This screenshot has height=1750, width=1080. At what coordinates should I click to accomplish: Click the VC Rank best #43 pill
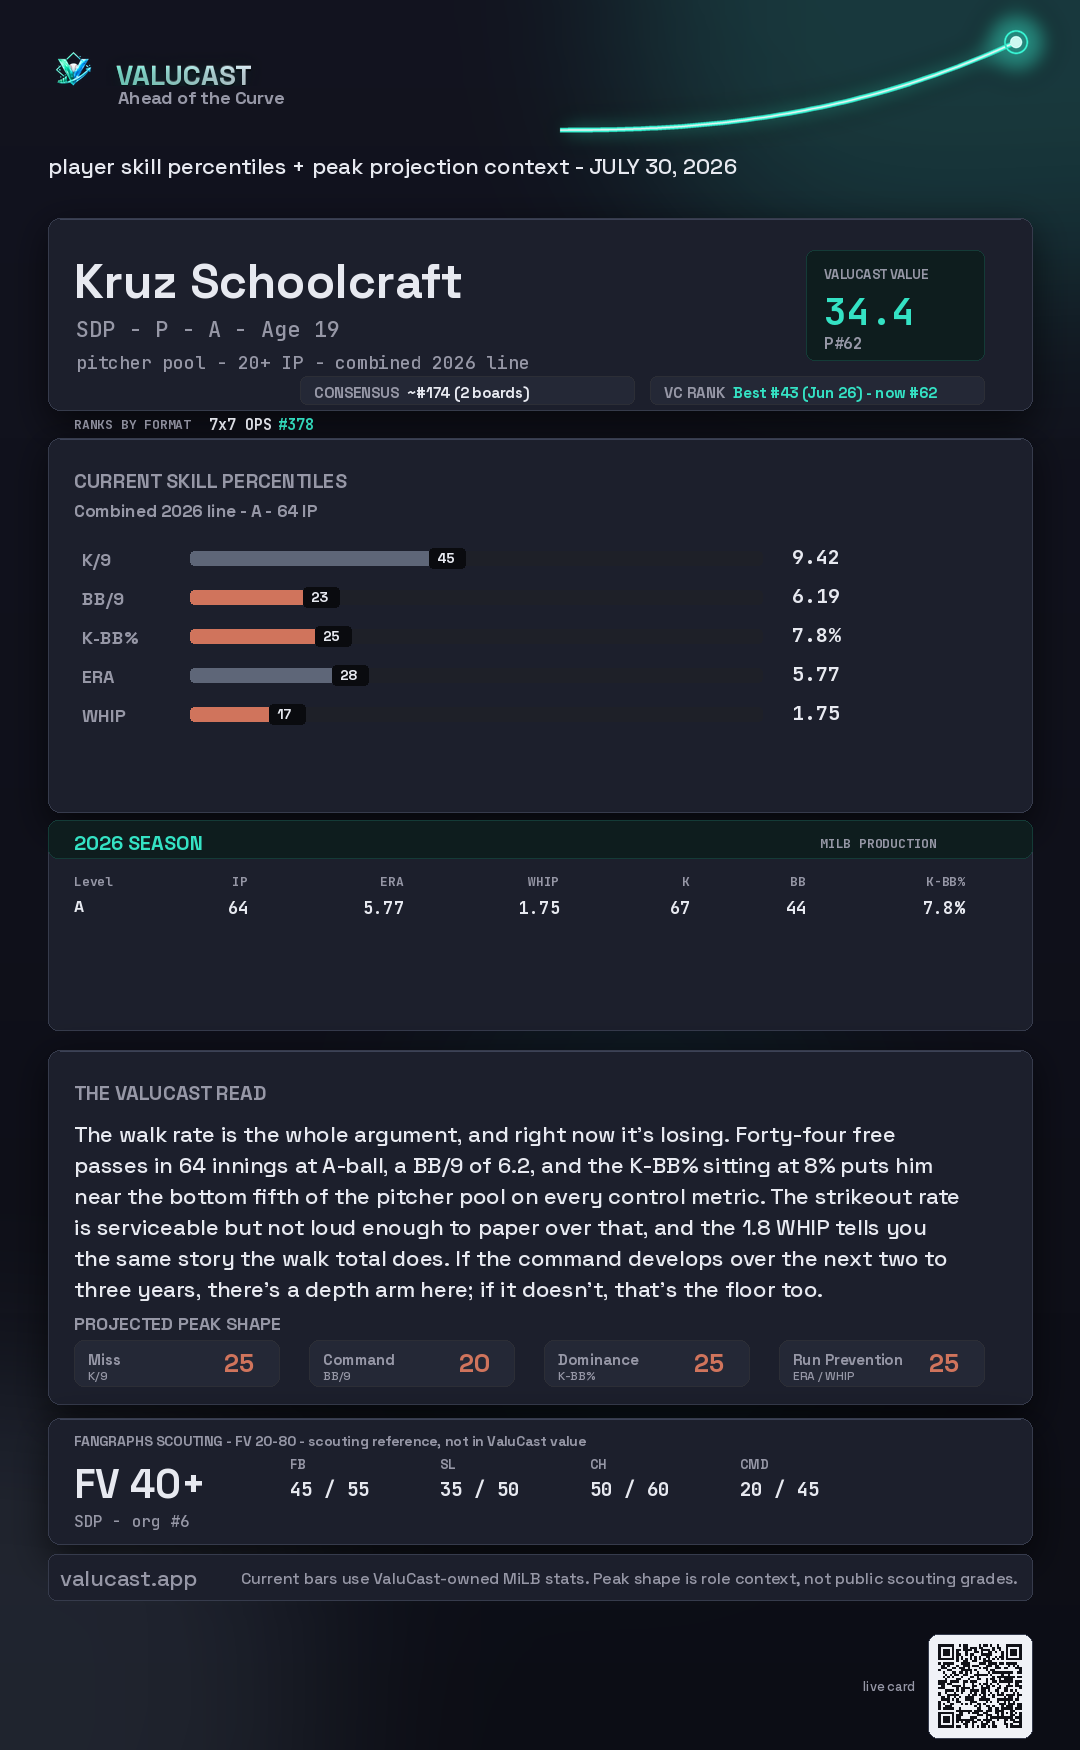(817, 392)
